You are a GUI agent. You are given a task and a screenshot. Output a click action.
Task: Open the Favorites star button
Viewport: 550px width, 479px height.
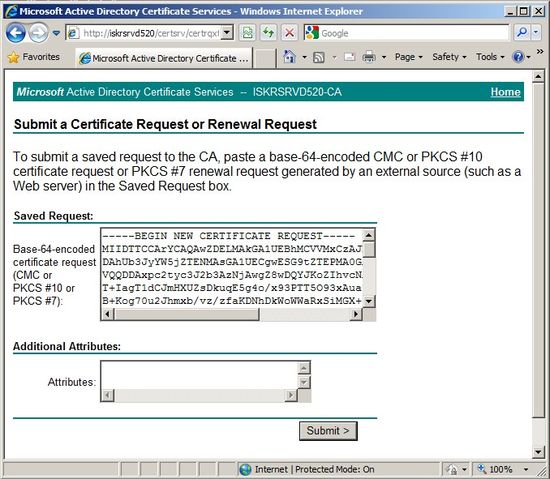click(x=33, y=57)
